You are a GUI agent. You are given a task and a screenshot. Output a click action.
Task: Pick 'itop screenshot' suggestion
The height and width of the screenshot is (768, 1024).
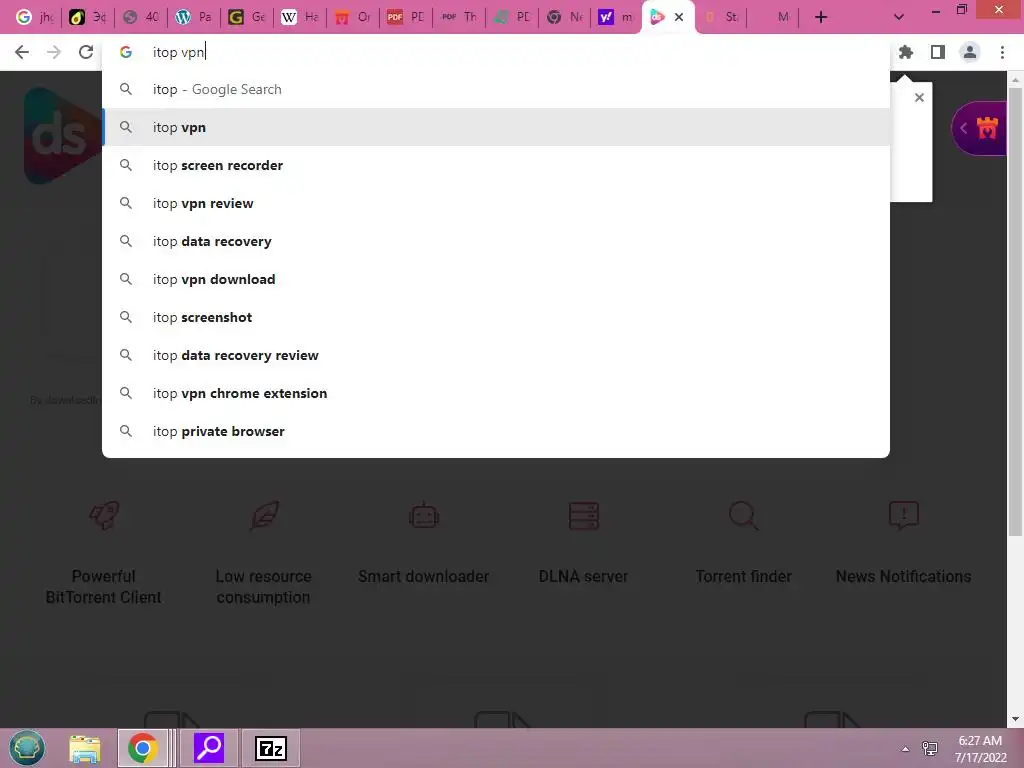(x=496, y=317)
